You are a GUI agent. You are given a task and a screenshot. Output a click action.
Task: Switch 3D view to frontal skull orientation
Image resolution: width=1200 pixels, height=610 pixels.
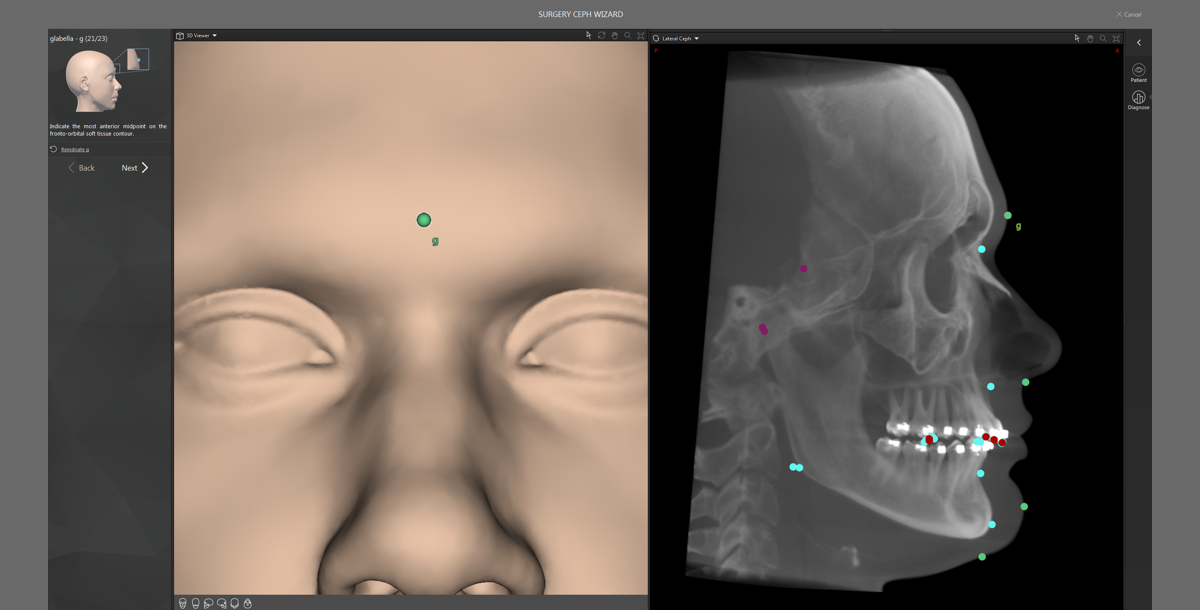coord(182,603)
